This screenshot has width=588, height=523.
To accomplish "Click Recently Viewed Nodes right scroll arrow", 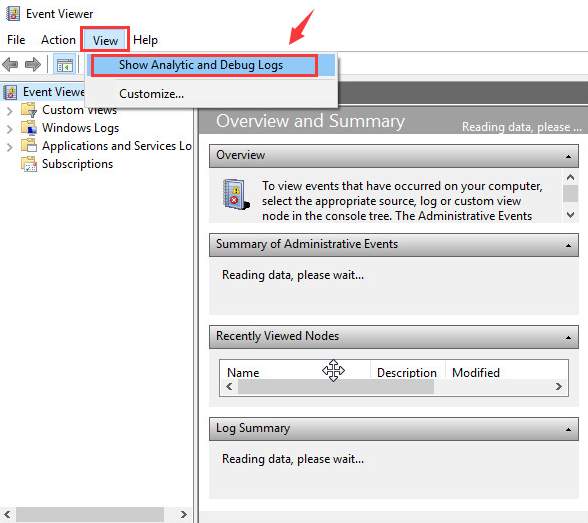I will 559,387.
